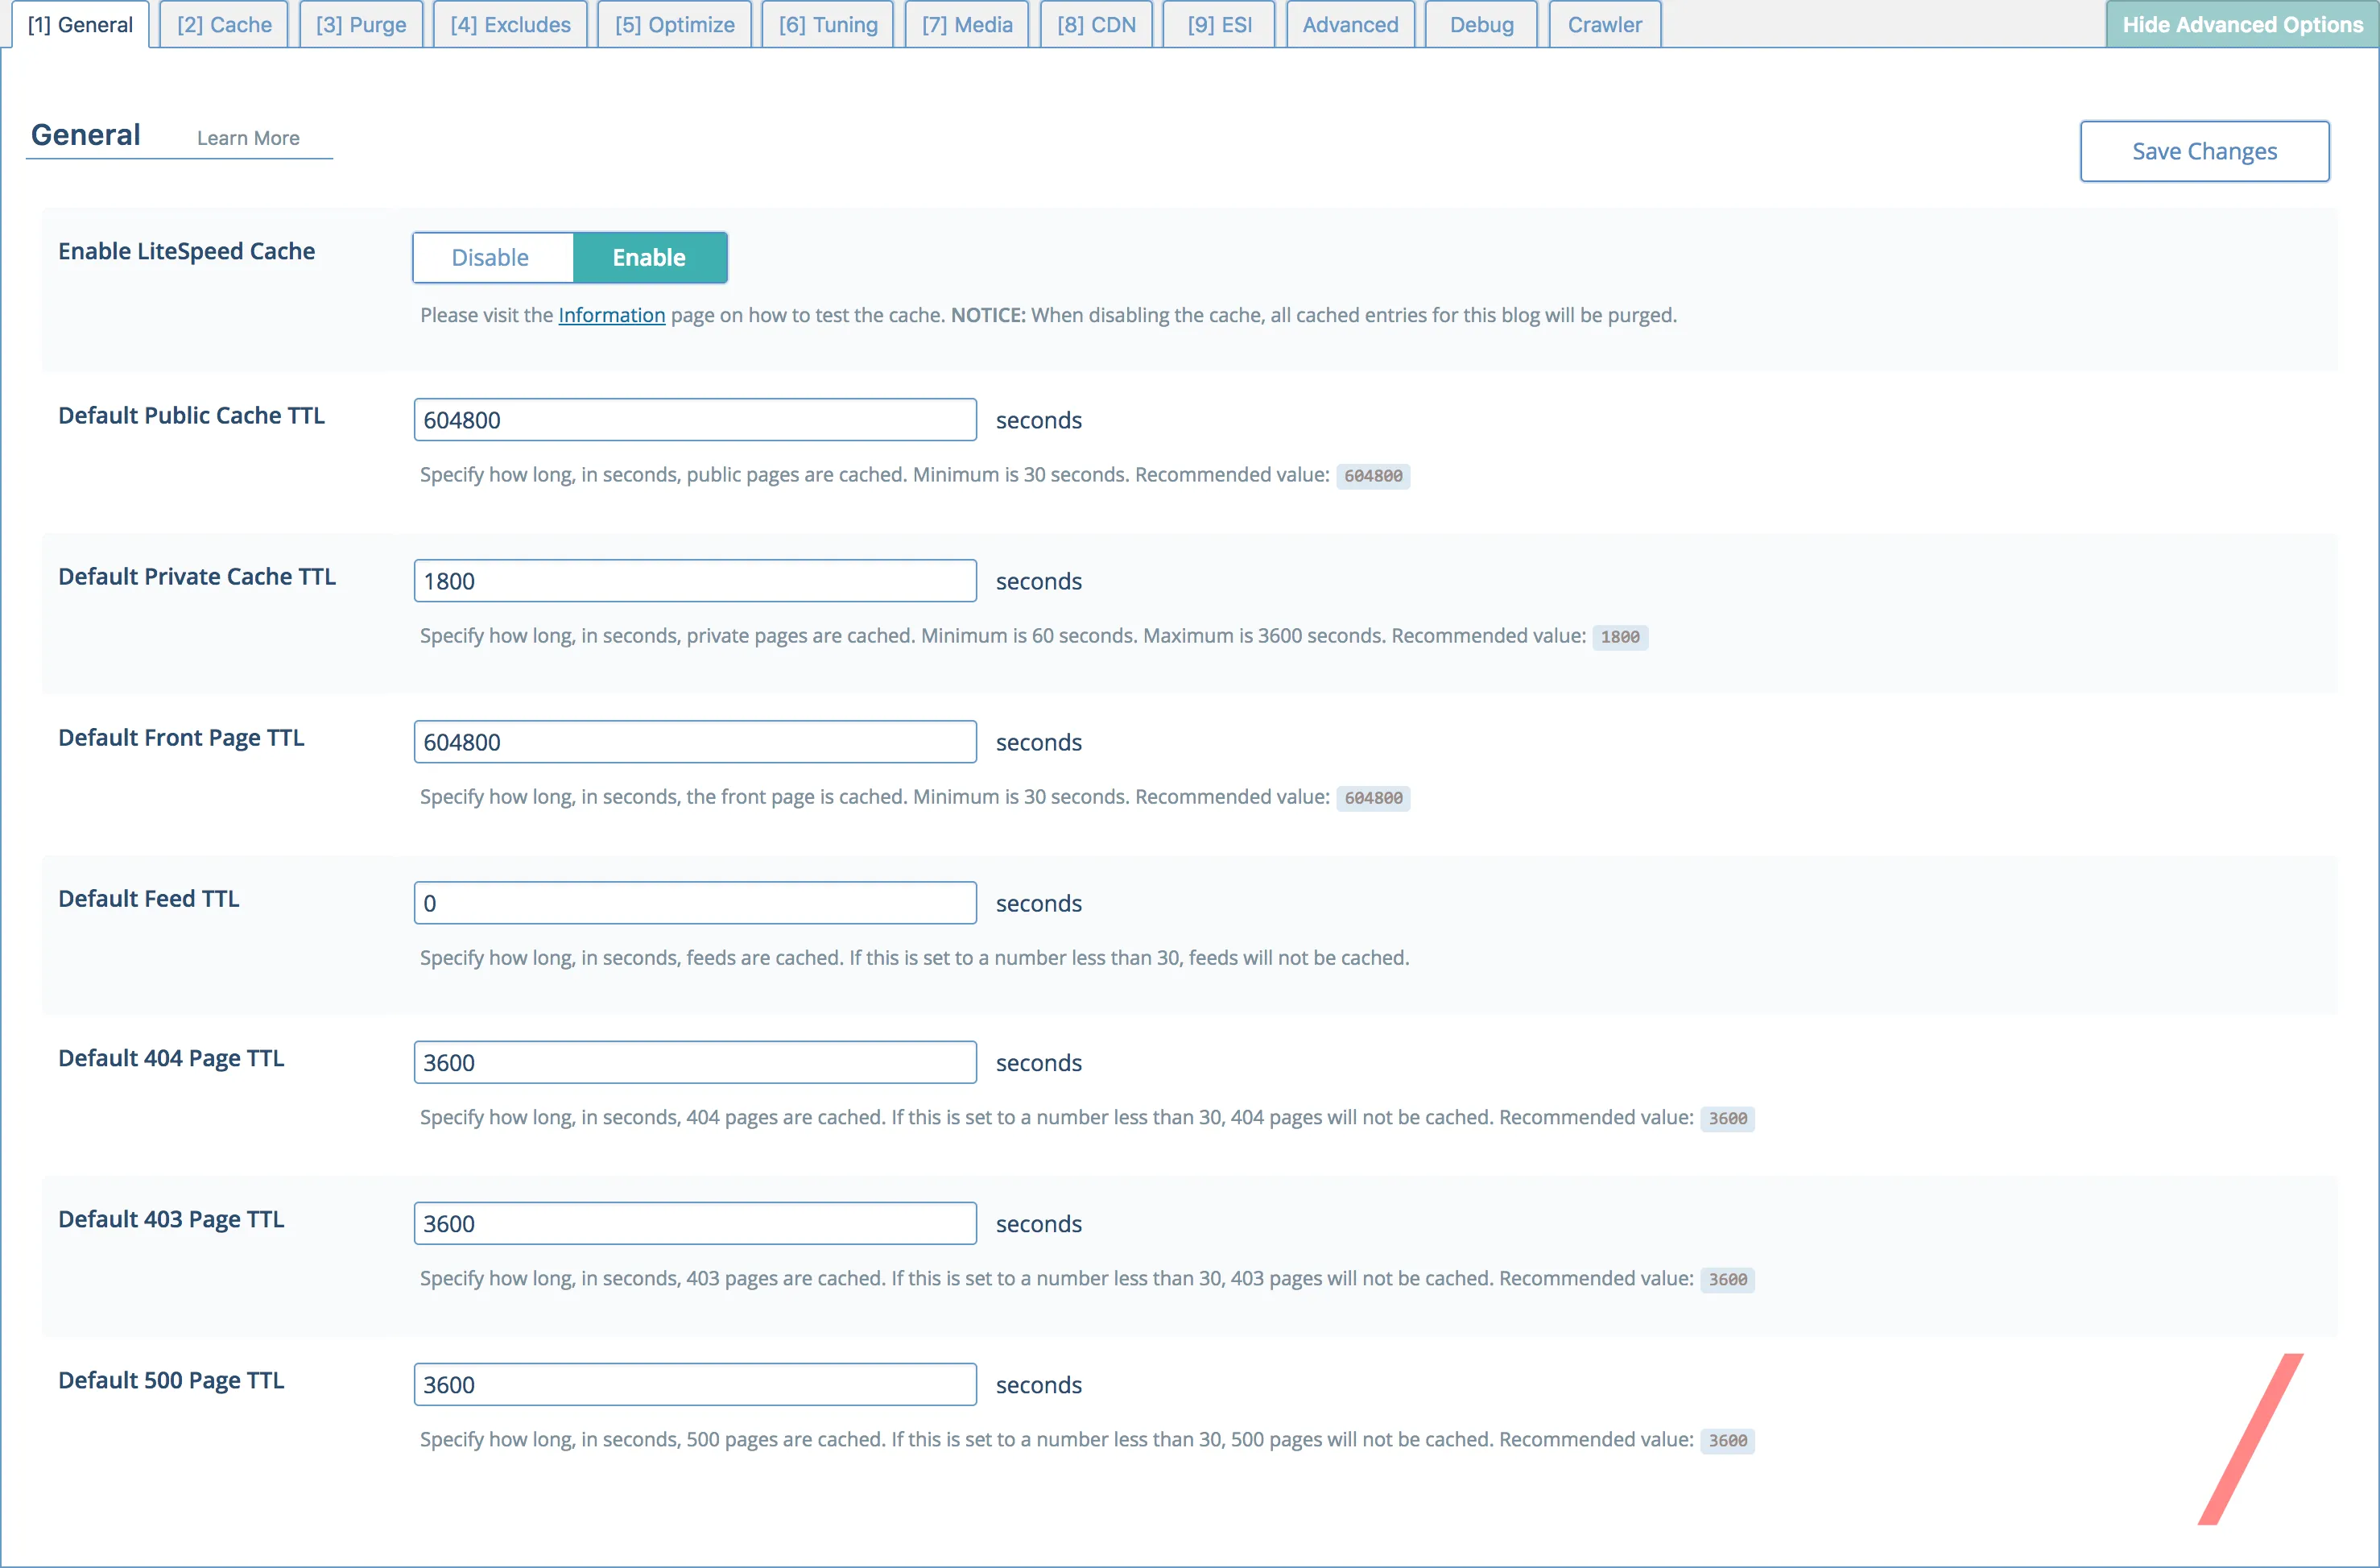The height and width of the screenshot is (1568, 2380).
Task: Click Save Changes
Action: [2204, 151]
